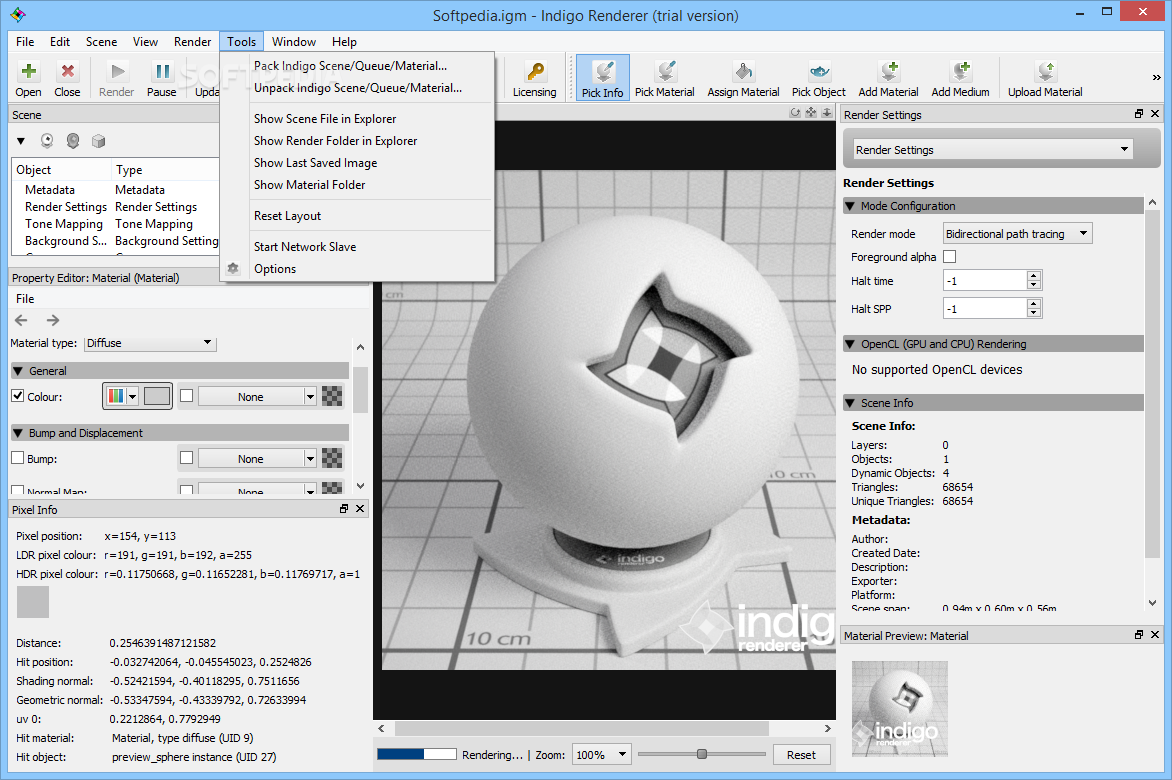
Task: Click the Close scene toolbar icon
Action: tap(67, 78)
